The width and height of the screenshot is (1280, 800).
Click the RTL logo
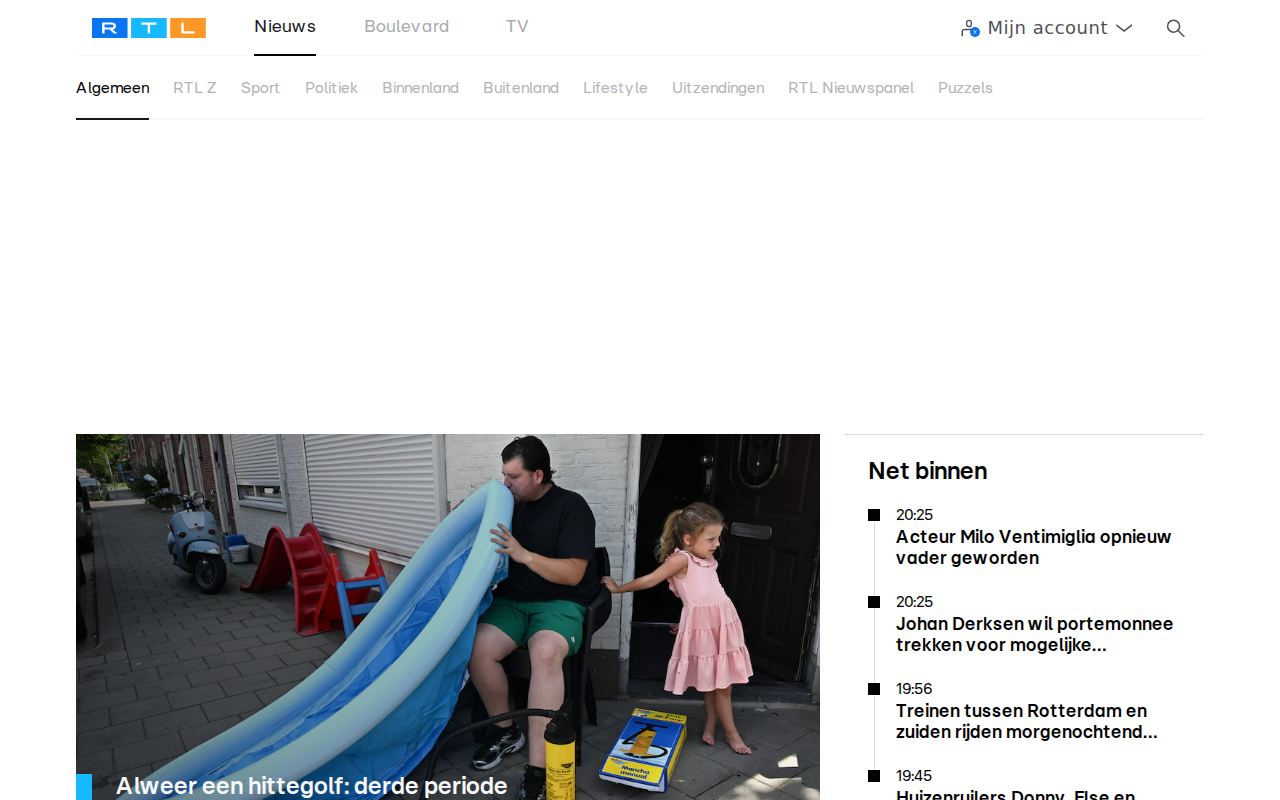(149, 28)
